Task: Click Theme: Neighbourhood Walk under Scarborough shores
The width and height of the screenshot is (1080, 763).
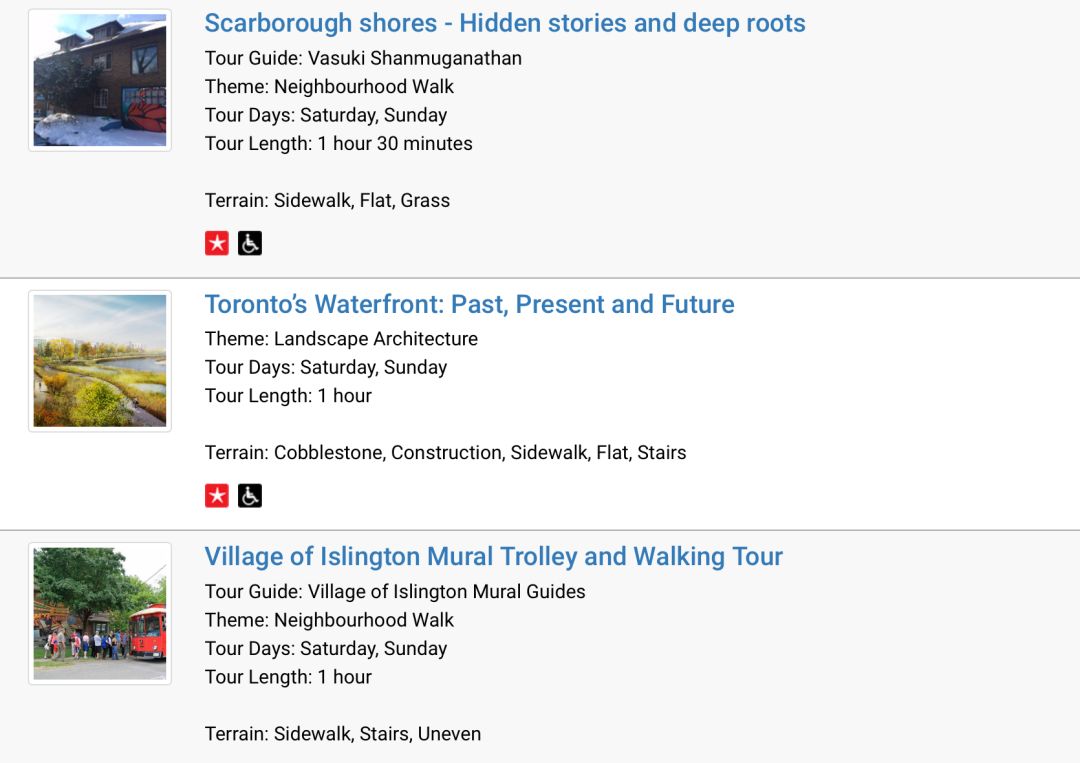Action: 329,87
